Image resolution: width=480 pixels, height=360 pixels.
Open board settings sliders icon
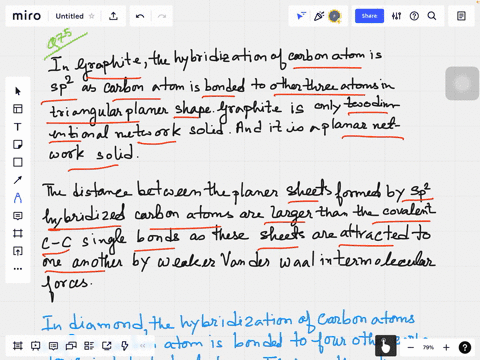point(396,16)
